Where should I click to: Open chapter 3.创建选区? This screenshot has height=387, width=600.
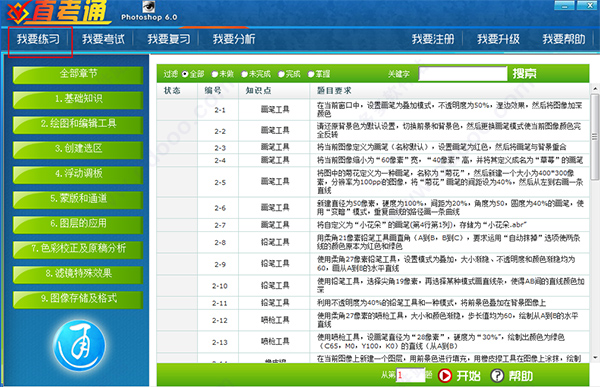(78, 149)
